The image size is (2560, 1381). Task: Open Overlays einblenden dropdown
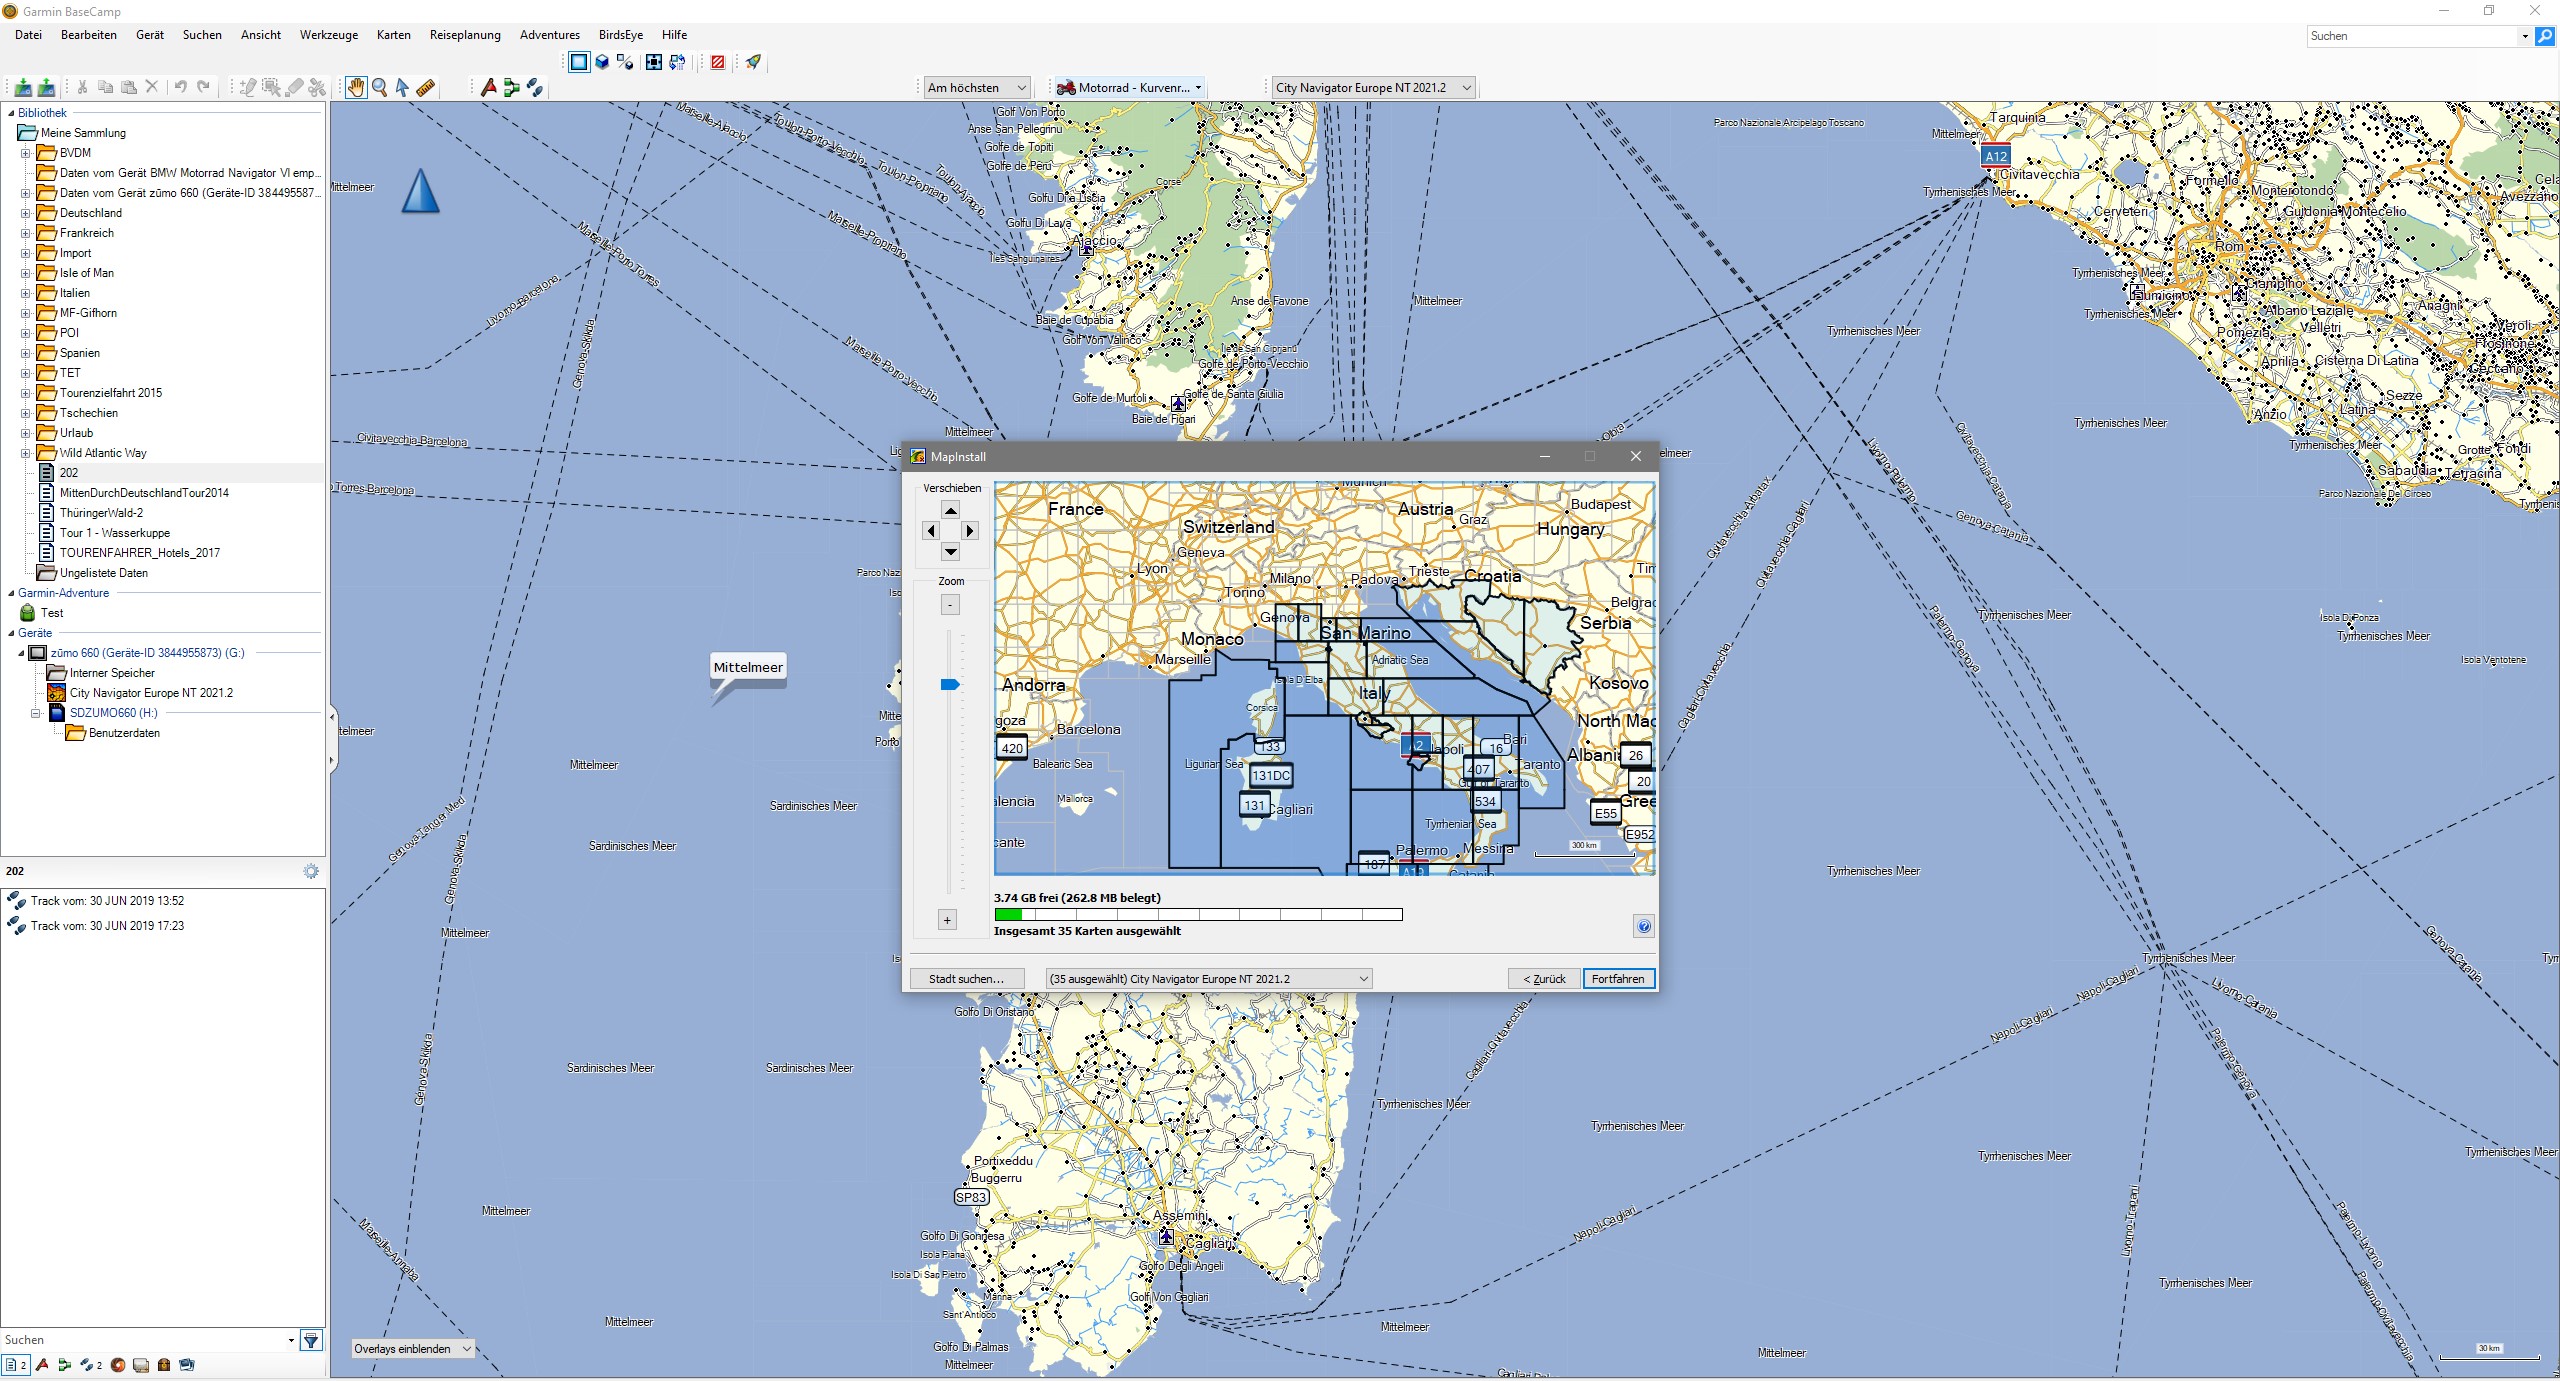[412, 1349]
